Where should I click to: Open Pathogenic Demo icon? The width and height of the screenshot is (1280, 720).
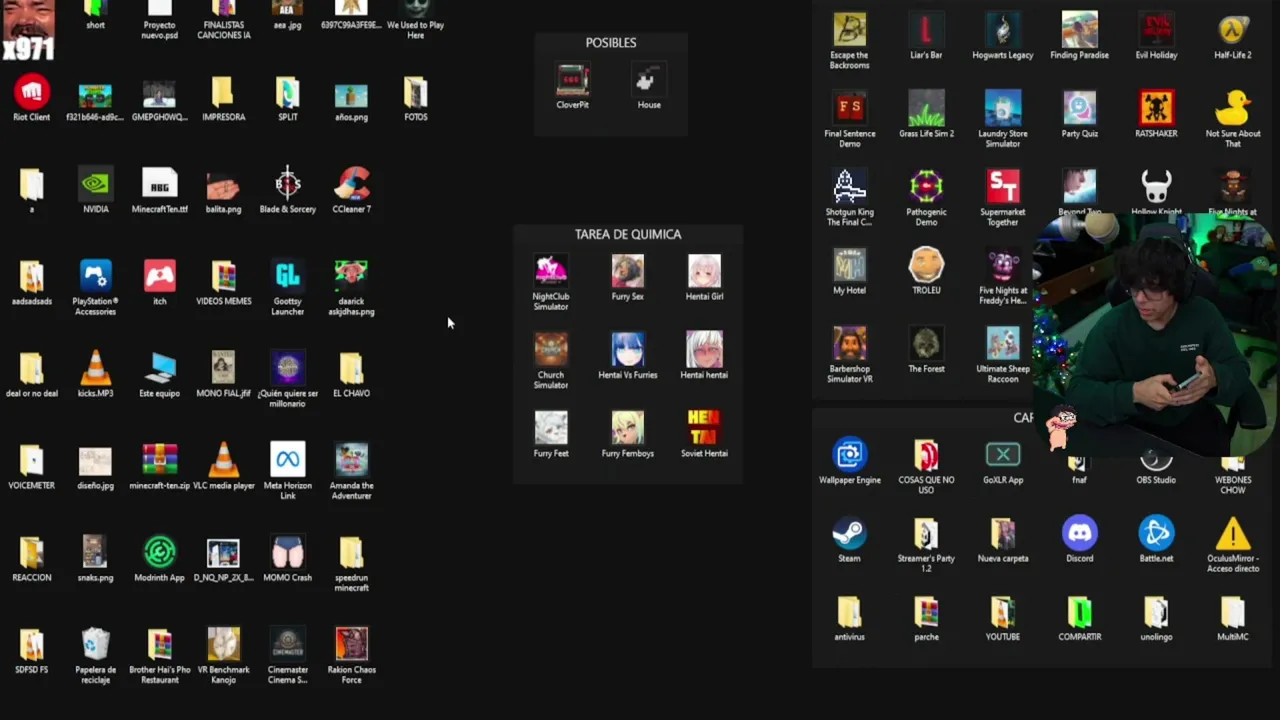(926, 187)
